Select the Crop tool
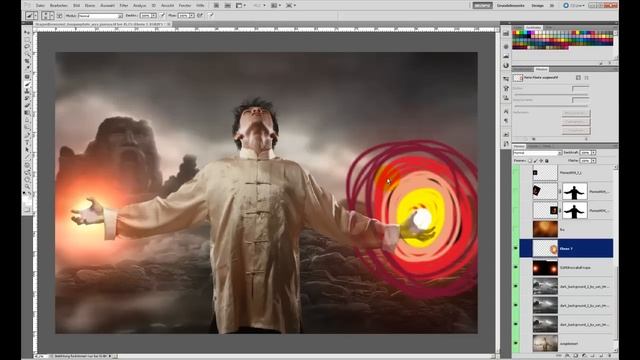Image resolution: width=640 pixels, height=360 pixels. pos(27,61)
